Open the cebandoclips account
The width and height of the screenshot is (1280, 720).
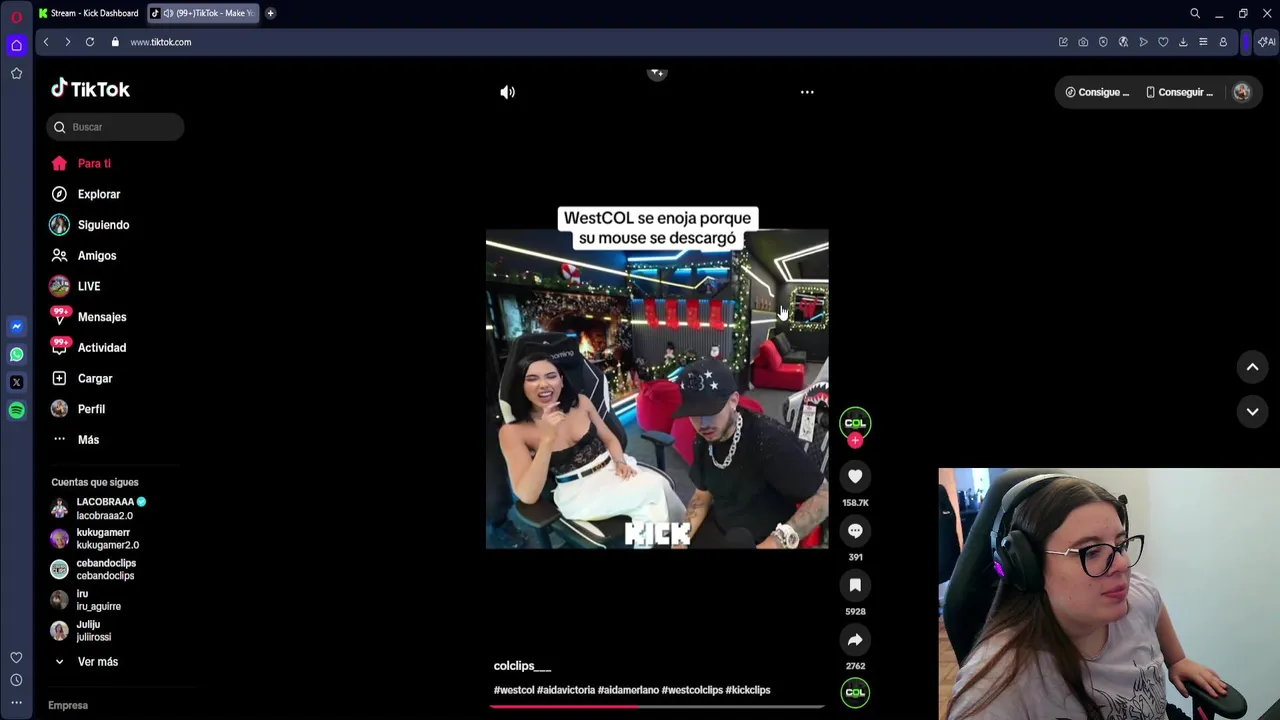(105, 569)
